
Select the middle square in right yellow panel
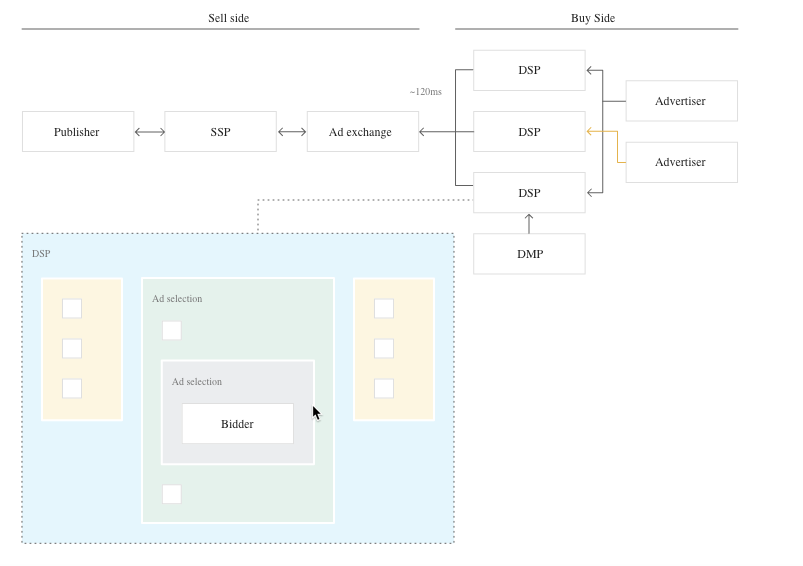[384, 348]
